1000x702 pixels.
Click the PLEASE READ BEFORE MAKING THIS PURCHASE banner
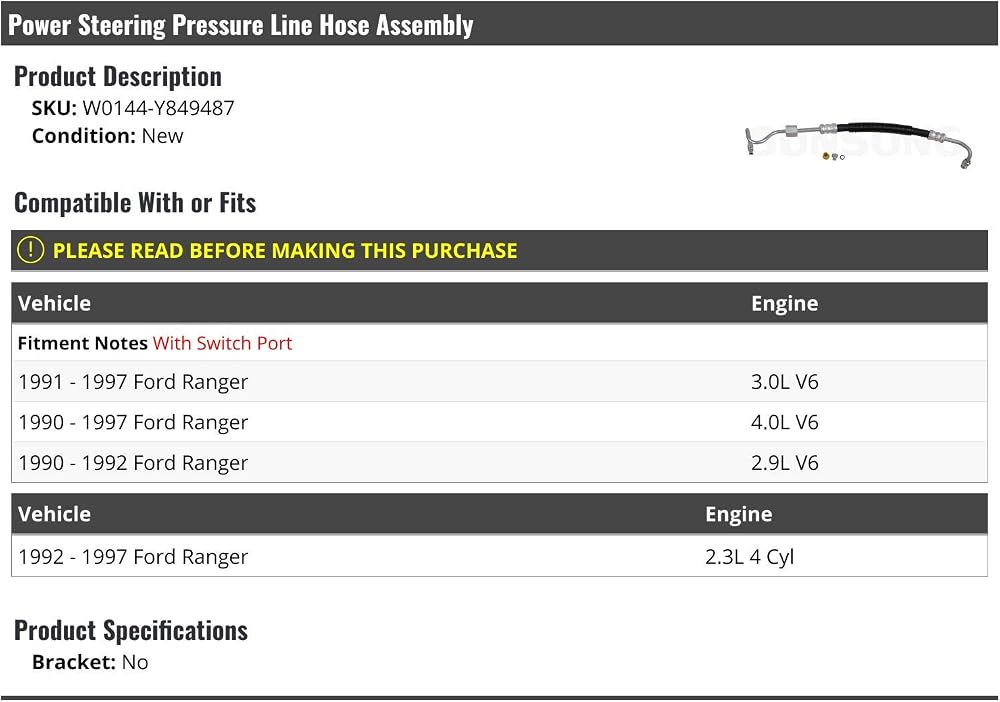coord(499,251)
